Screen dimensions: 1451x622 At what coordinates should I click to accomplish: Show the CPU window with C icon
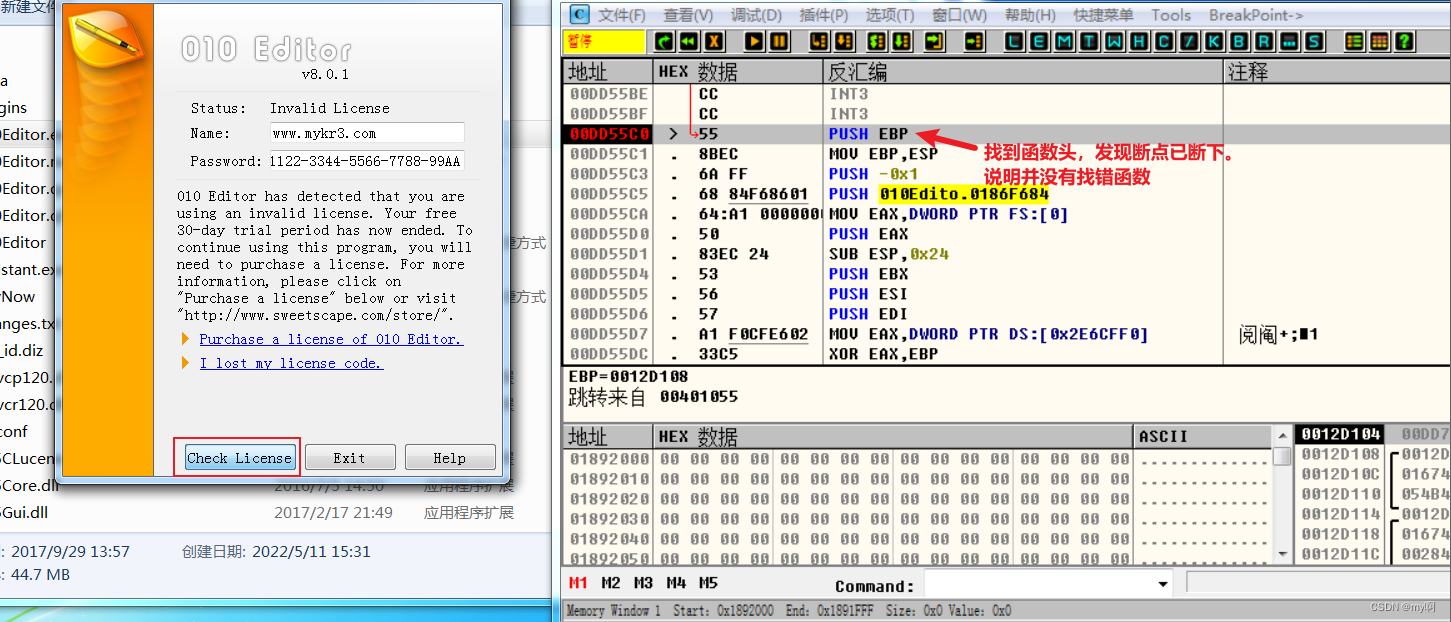tap(1164, 41)
